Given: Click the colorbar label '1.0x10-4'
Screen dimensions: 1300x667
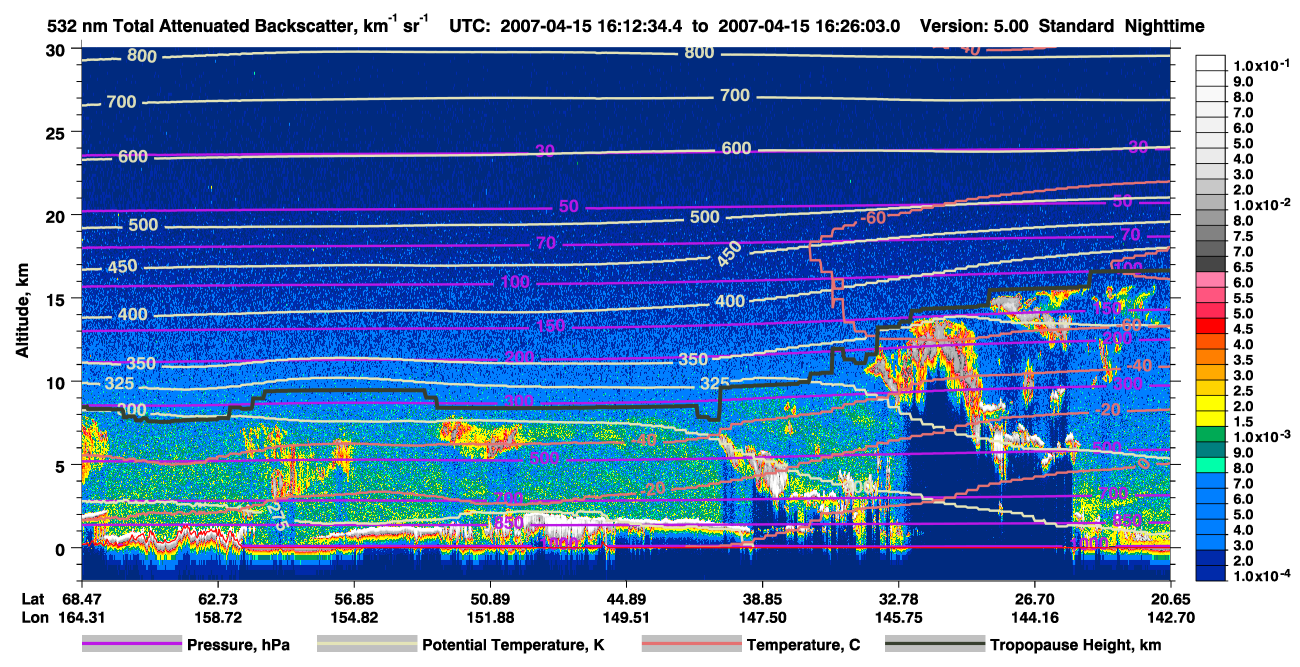Looking at the screenshot, I should (1263, 578).
